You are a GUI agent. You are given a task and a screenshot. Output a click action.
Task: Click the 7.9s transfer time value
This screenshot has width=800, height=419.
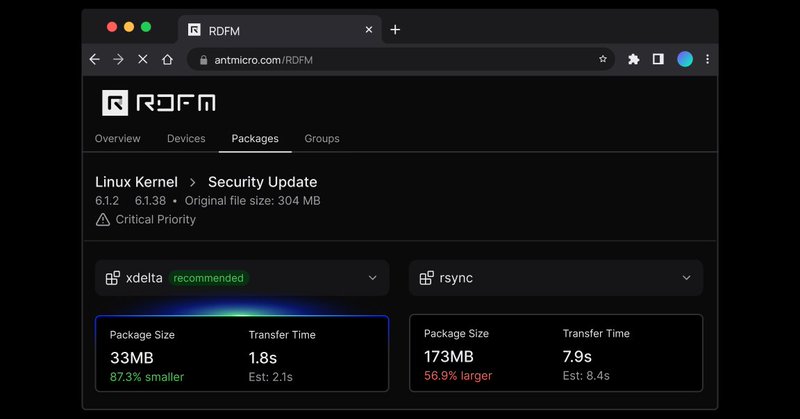click(577, 357)
